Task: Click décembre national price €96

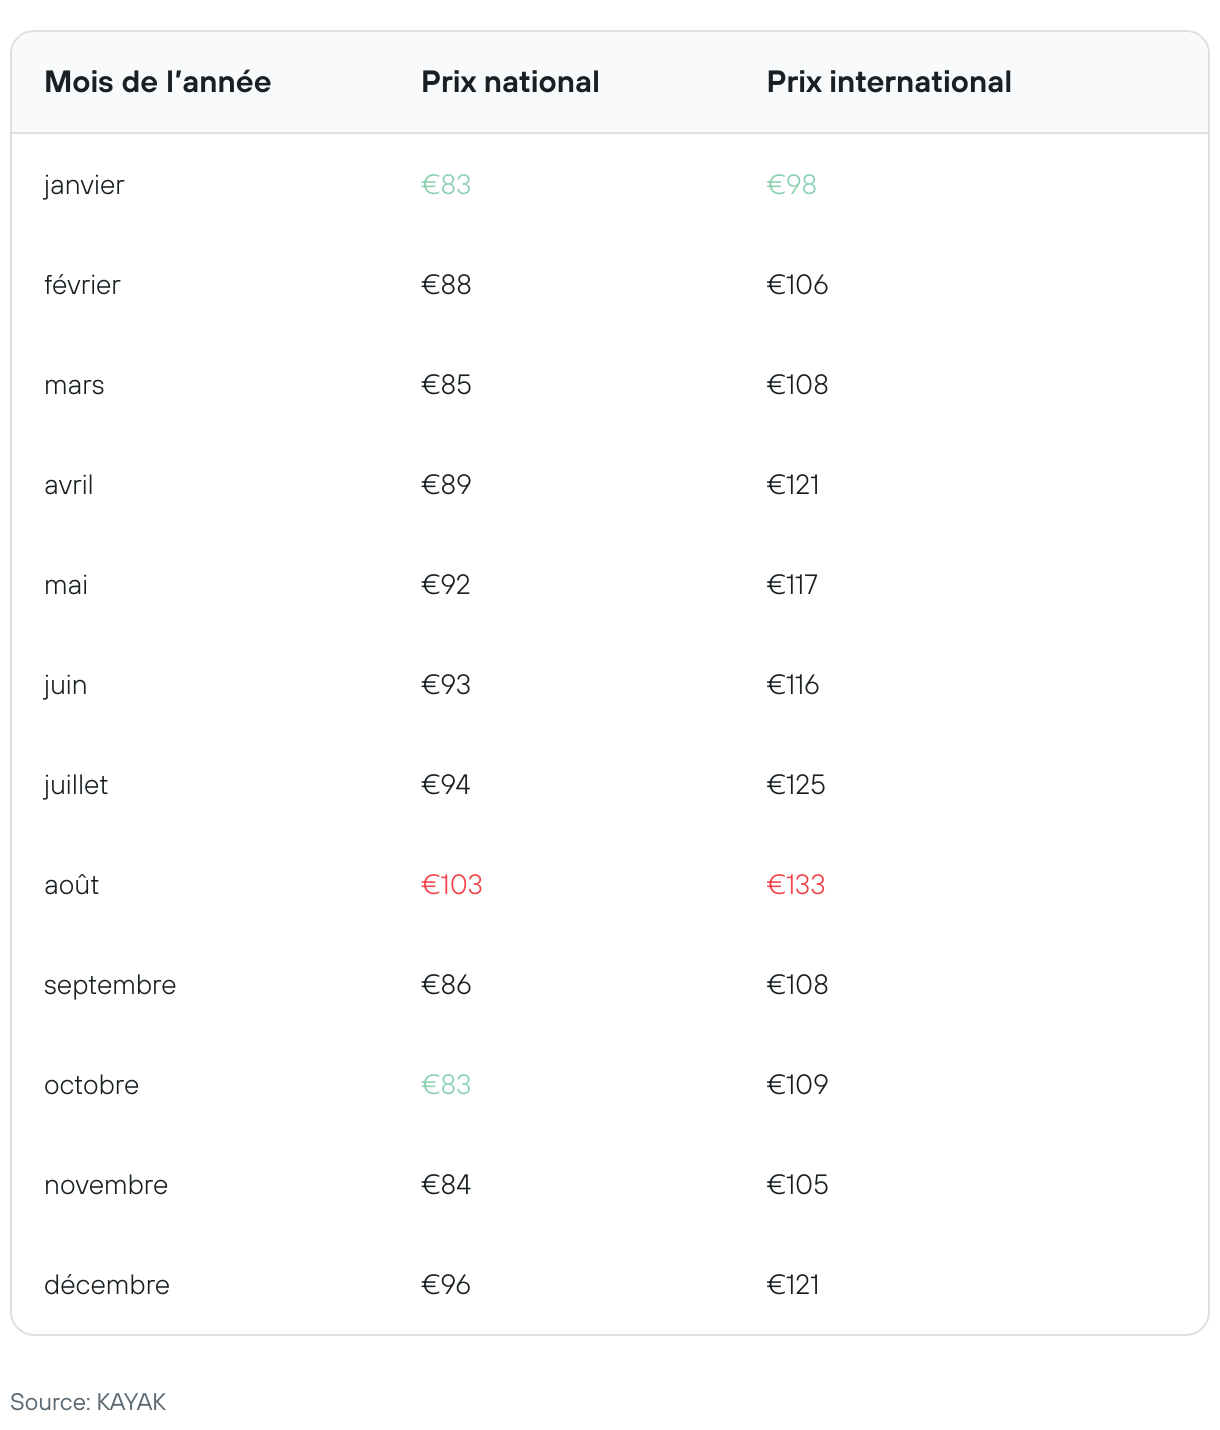Action: pyautogui.click(x=446, y=1285)
